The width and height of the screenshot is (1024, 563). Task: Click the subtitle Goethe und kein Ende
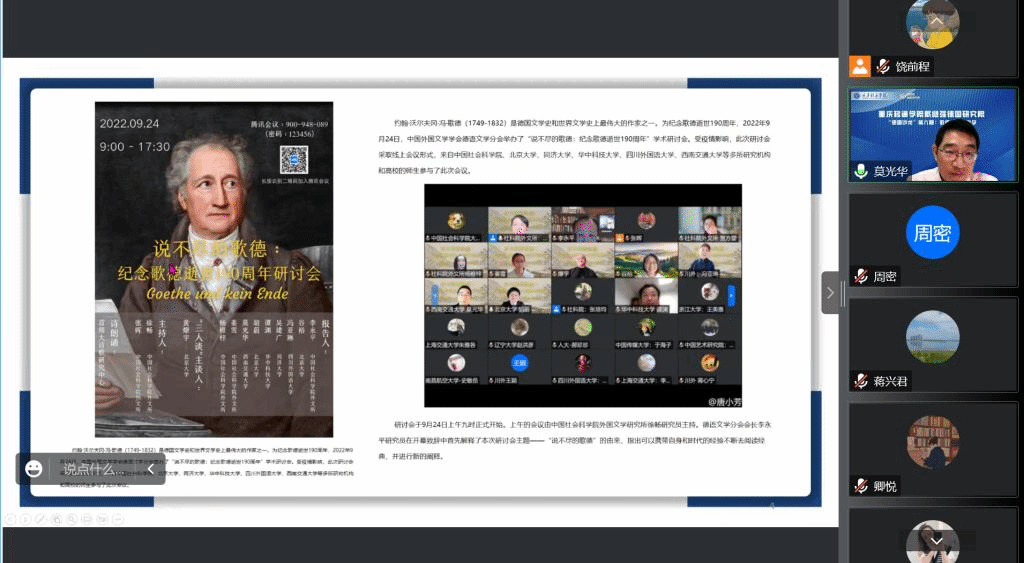217,294
